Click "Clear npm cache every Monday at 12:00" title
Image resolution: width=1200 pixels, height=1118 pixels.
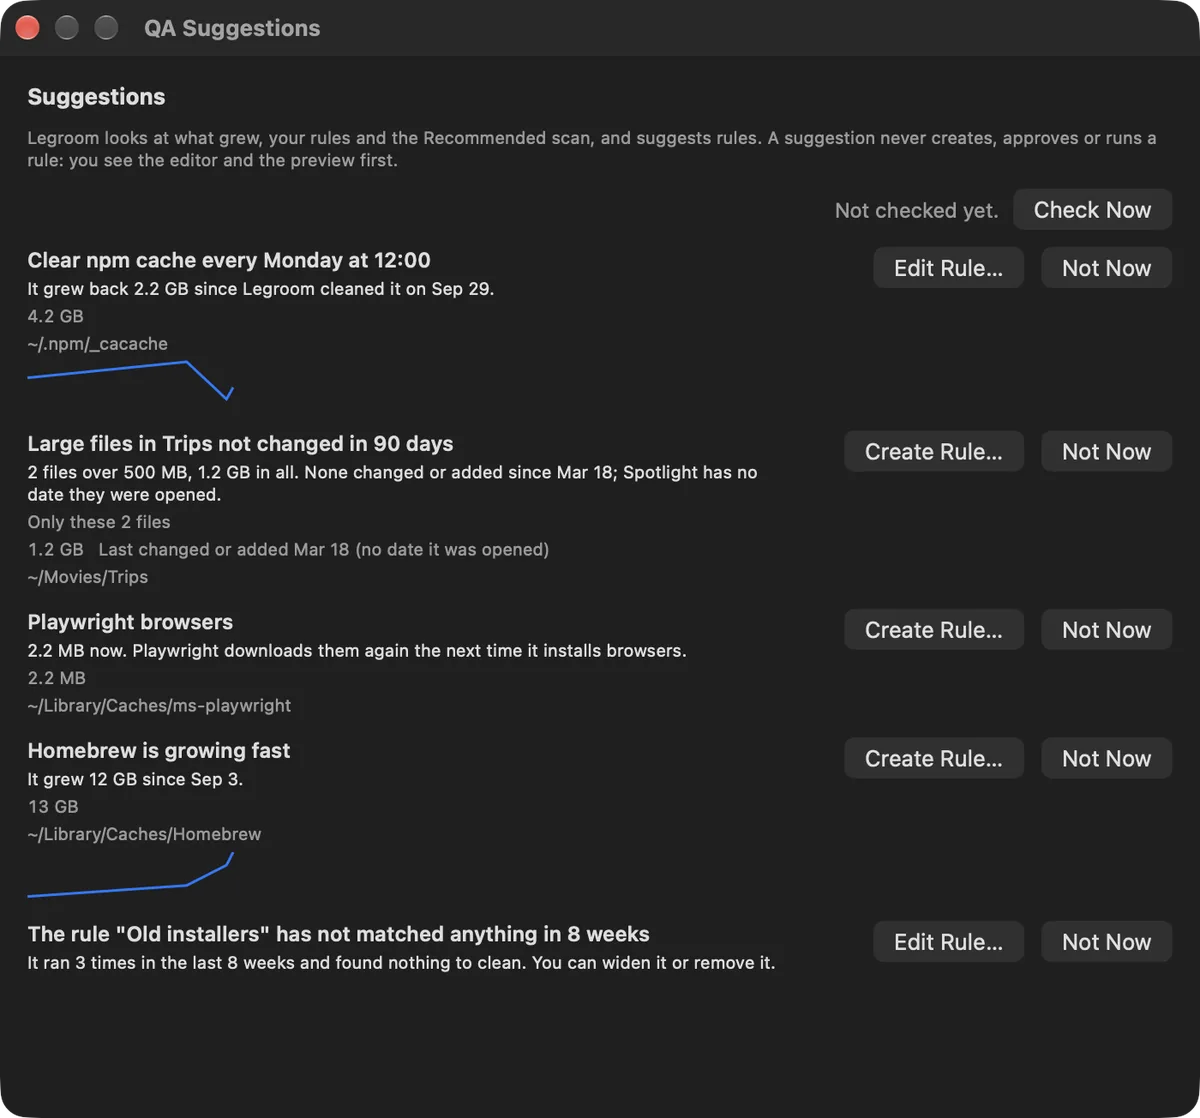(229, 261)
